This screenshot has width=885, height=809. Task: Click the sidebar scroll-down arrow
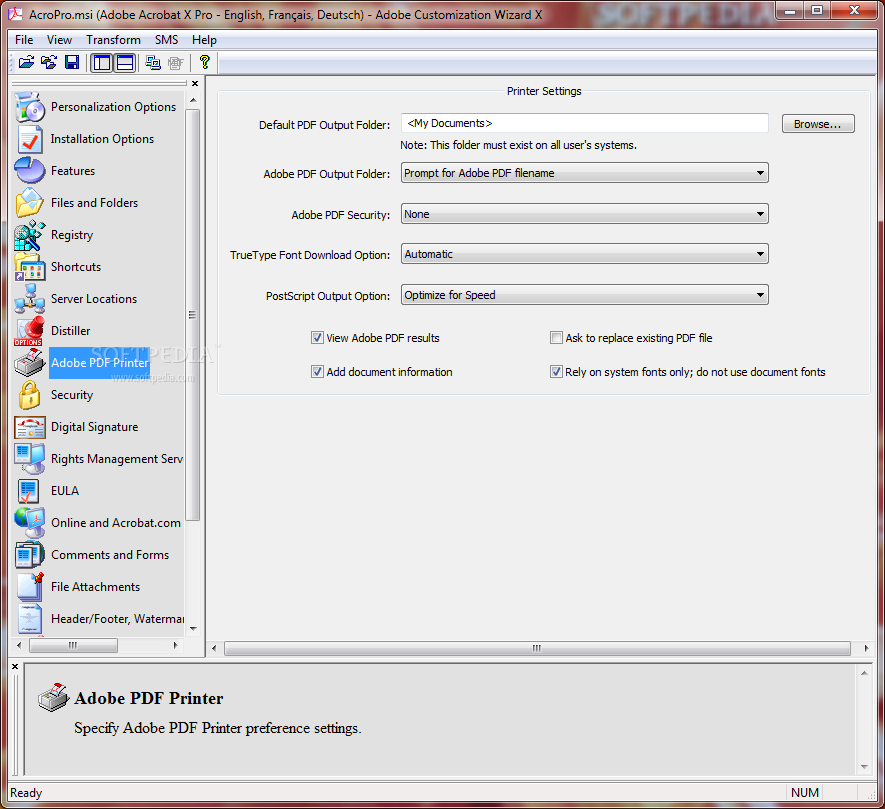tap(193, 628)
